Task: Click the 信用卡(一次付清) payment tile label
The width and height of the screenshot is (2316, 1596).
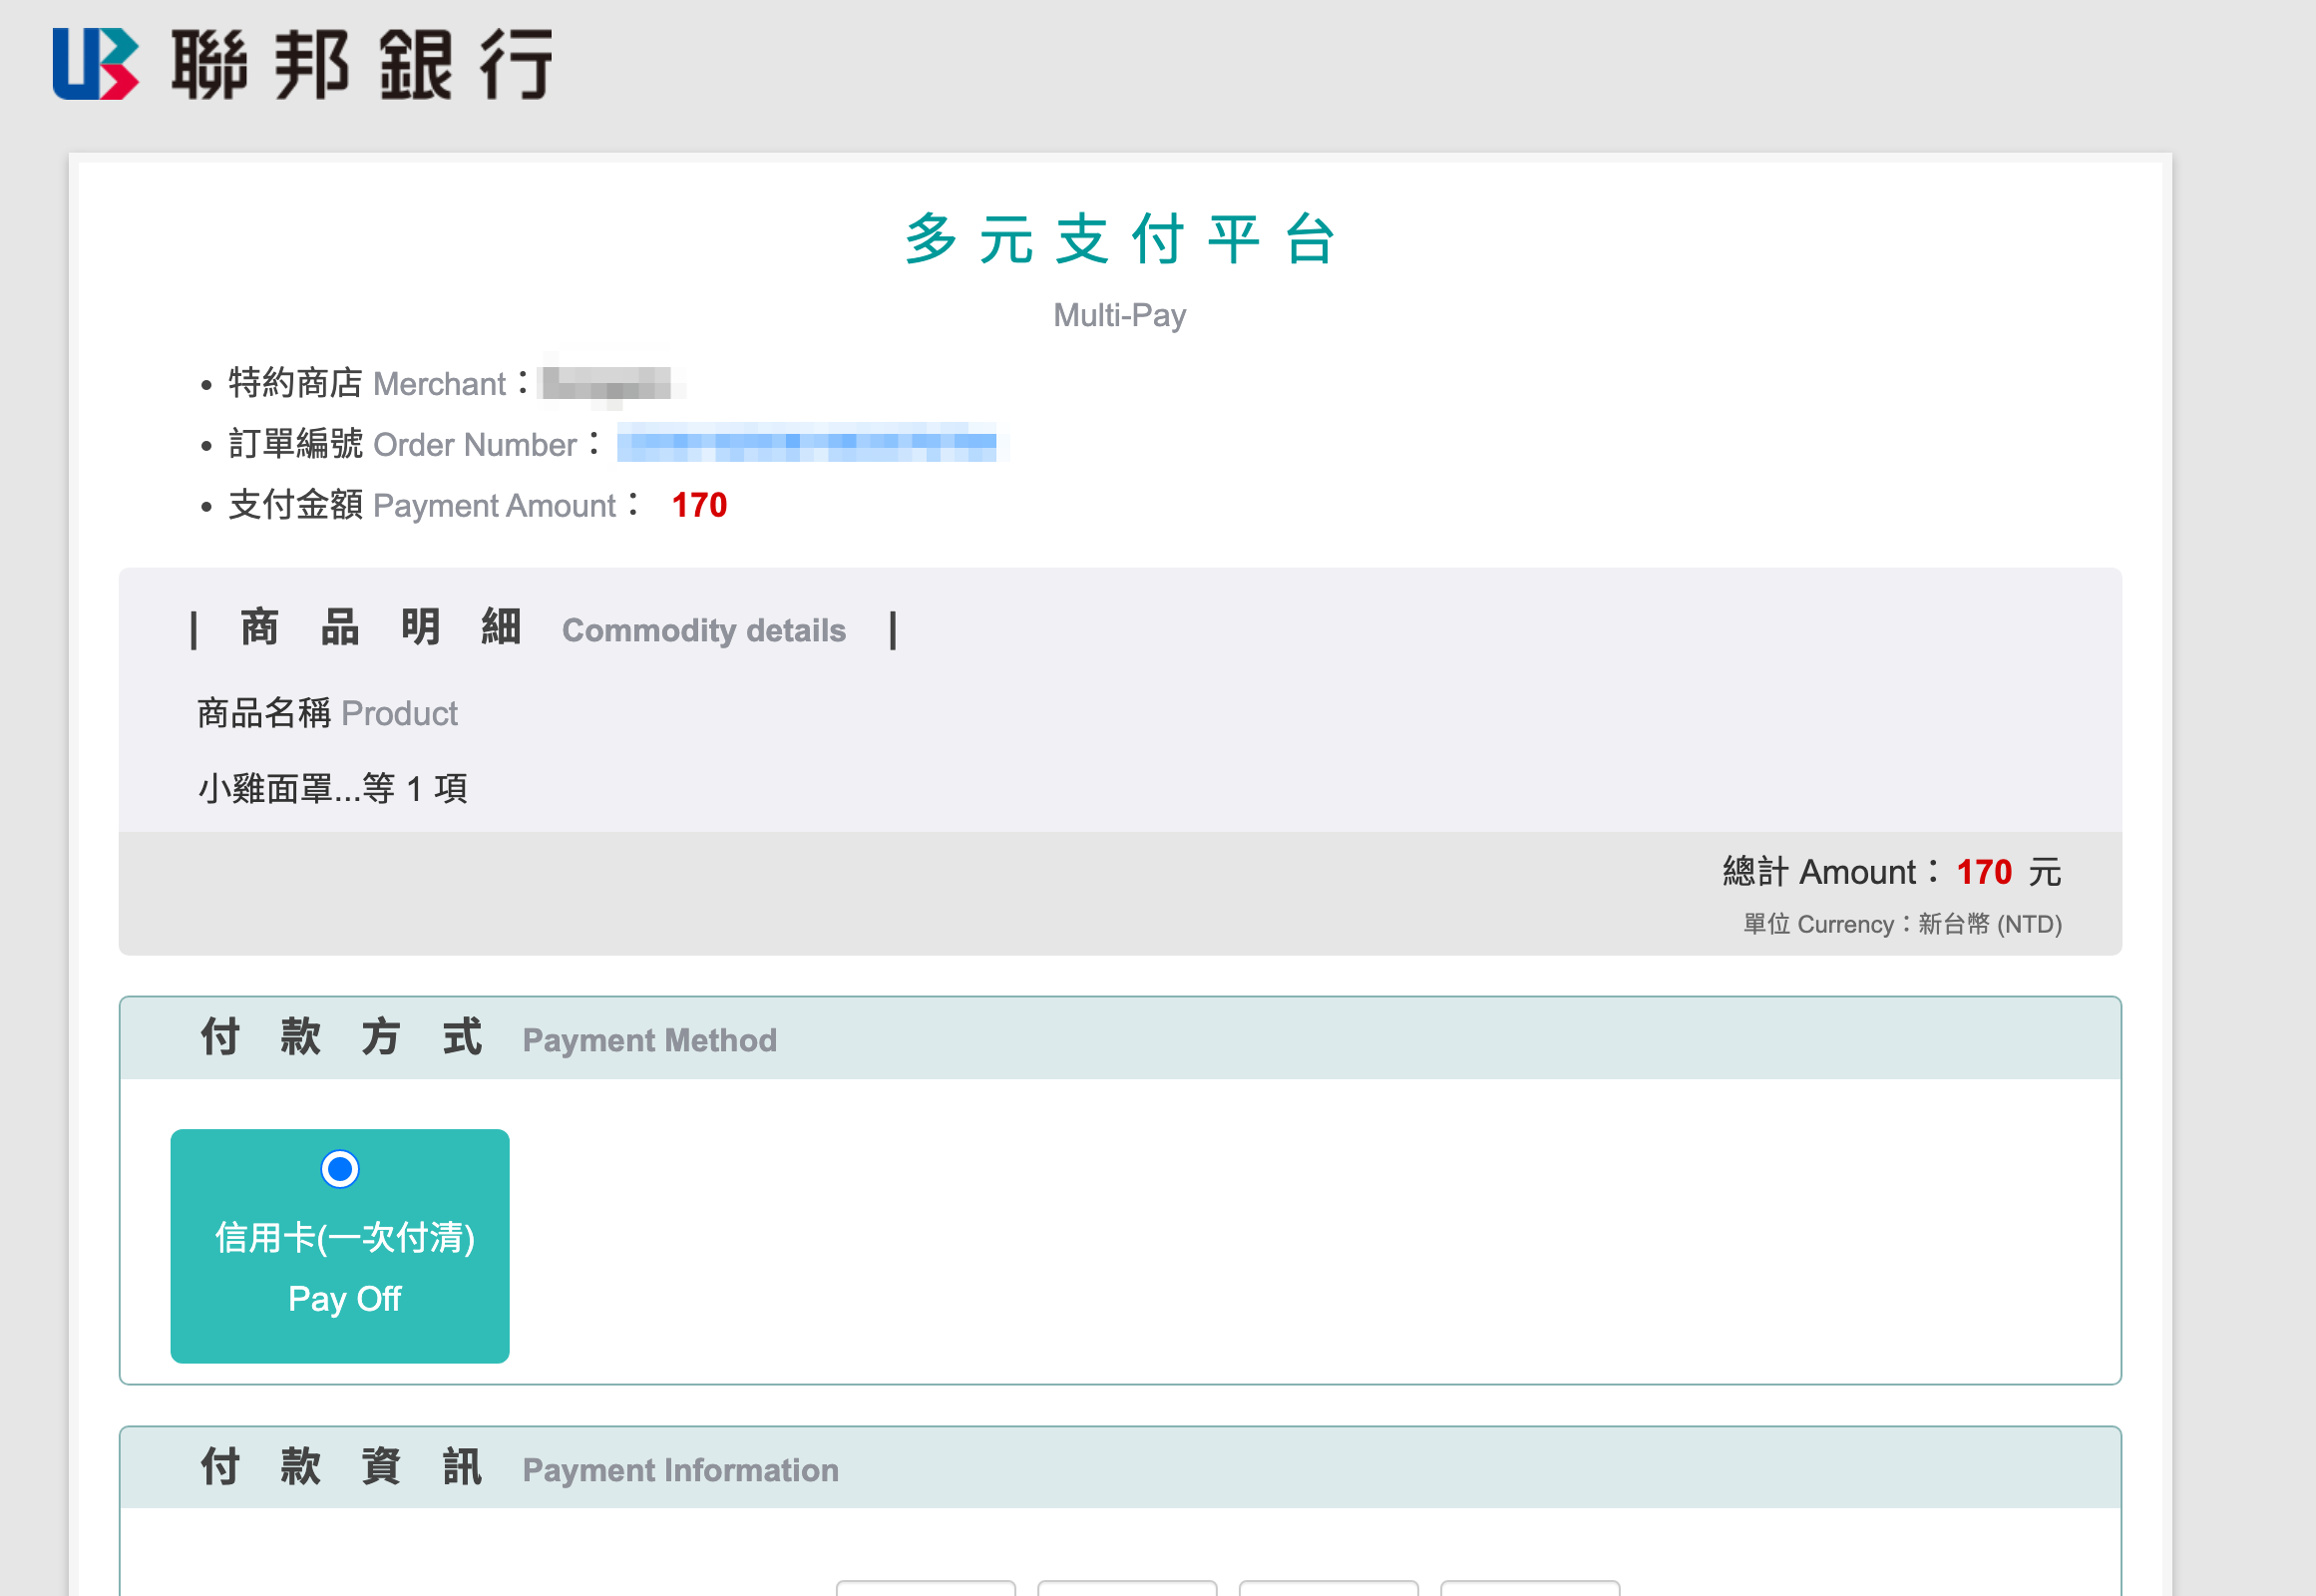Action: (344, 1237)
